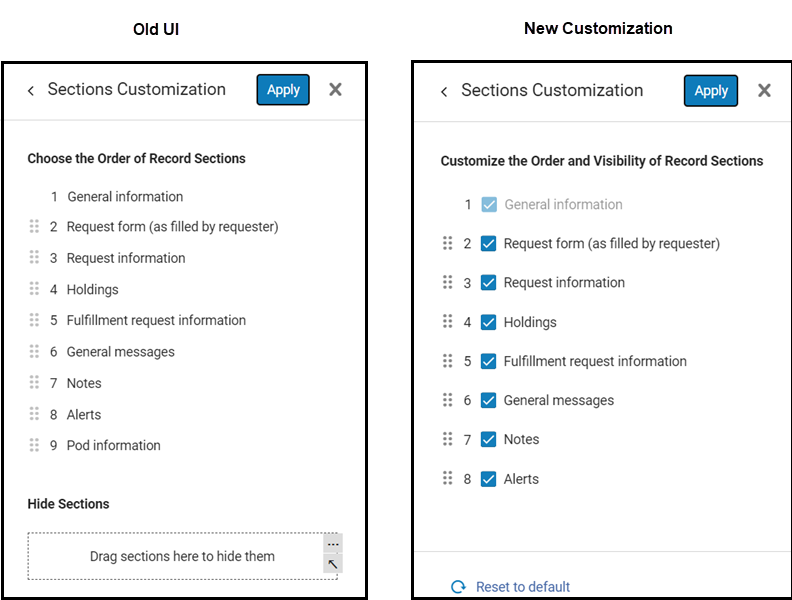The image size is (792, 600).
Task: Click drag handle beside General messages in New Customization
Action: tap(448, 400)
